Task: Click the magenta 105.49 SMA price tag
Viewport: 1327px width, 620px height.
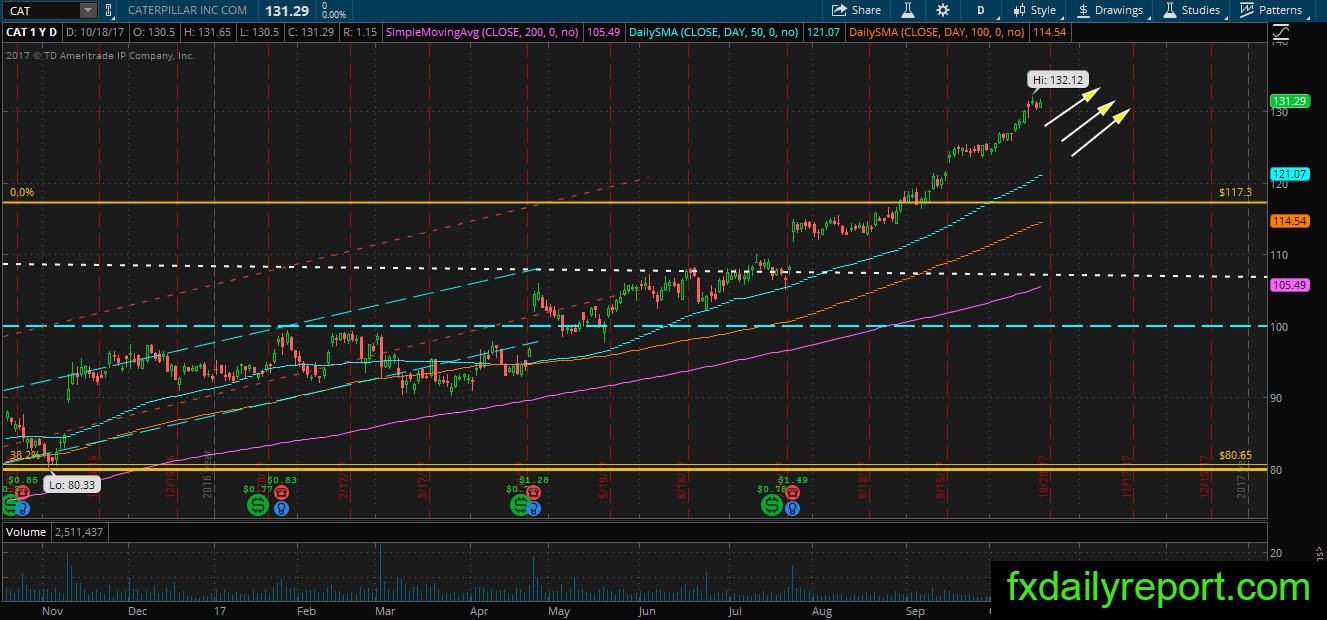Action: coord(1289,284)
